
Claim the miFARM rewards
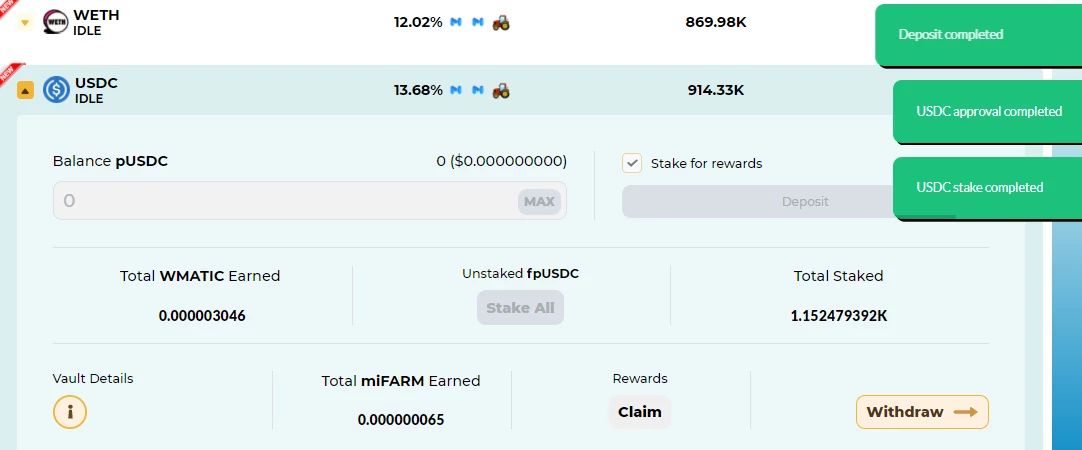point(640,412)
